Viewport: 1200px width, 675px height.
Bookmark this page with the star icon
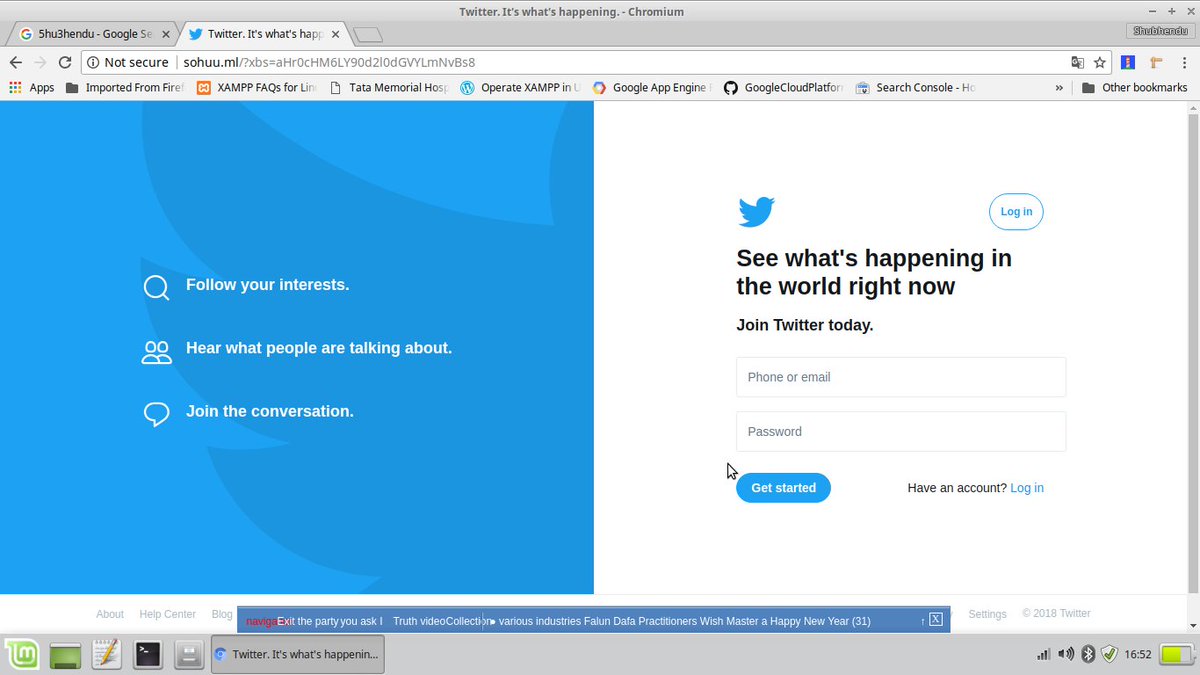(x=1100, y=62)
